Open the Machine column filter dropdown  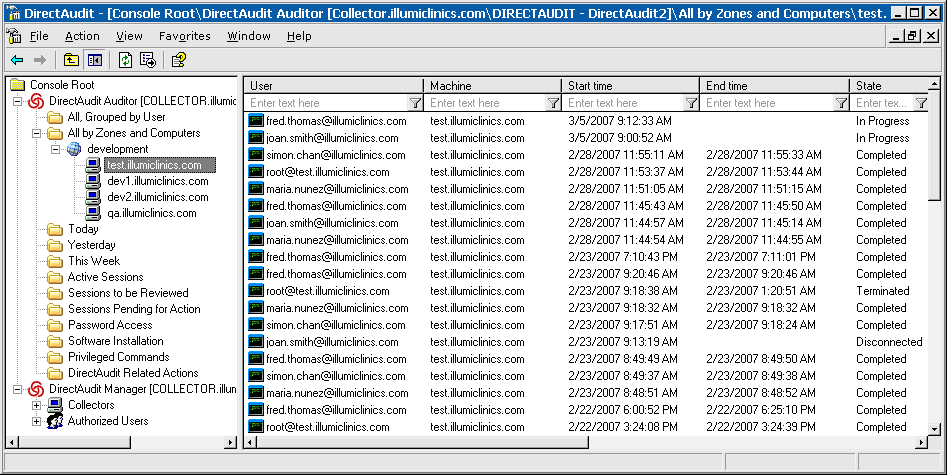click(553, 103)
